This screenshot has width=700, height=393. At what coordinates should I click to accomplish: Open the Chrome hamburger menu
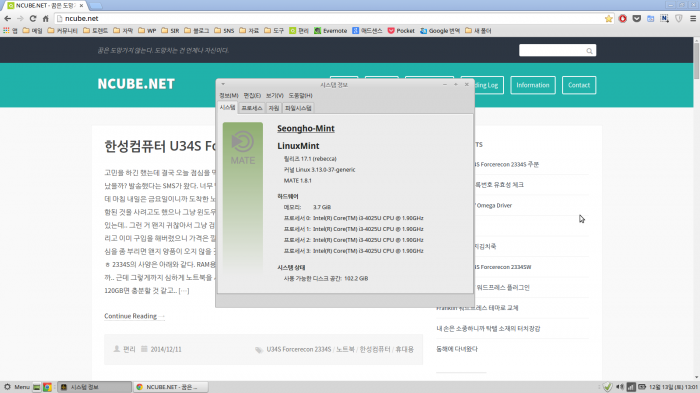coord(693,19)
